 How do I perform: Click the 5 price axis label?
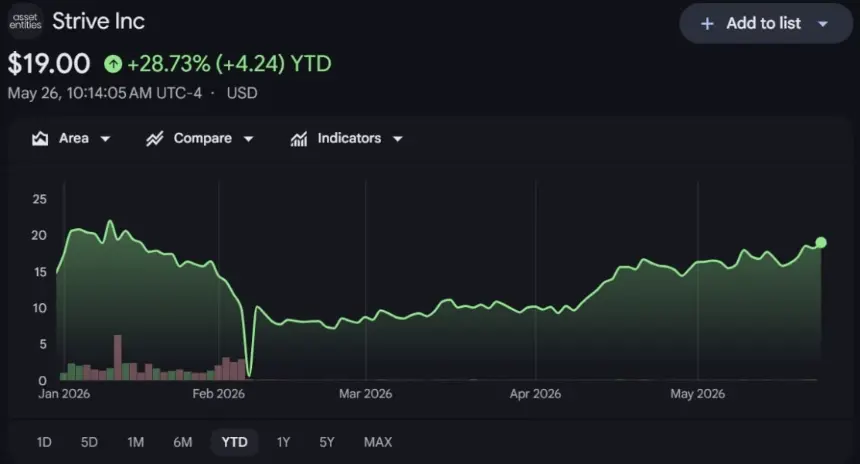43,344
